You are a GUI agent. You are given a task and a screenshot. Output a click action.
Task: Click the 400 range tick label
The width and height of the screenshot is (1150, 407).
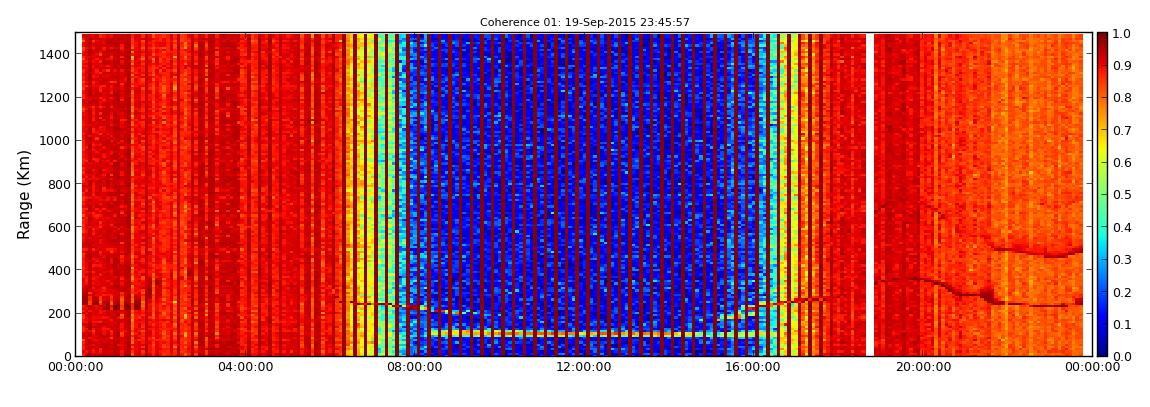59,271
